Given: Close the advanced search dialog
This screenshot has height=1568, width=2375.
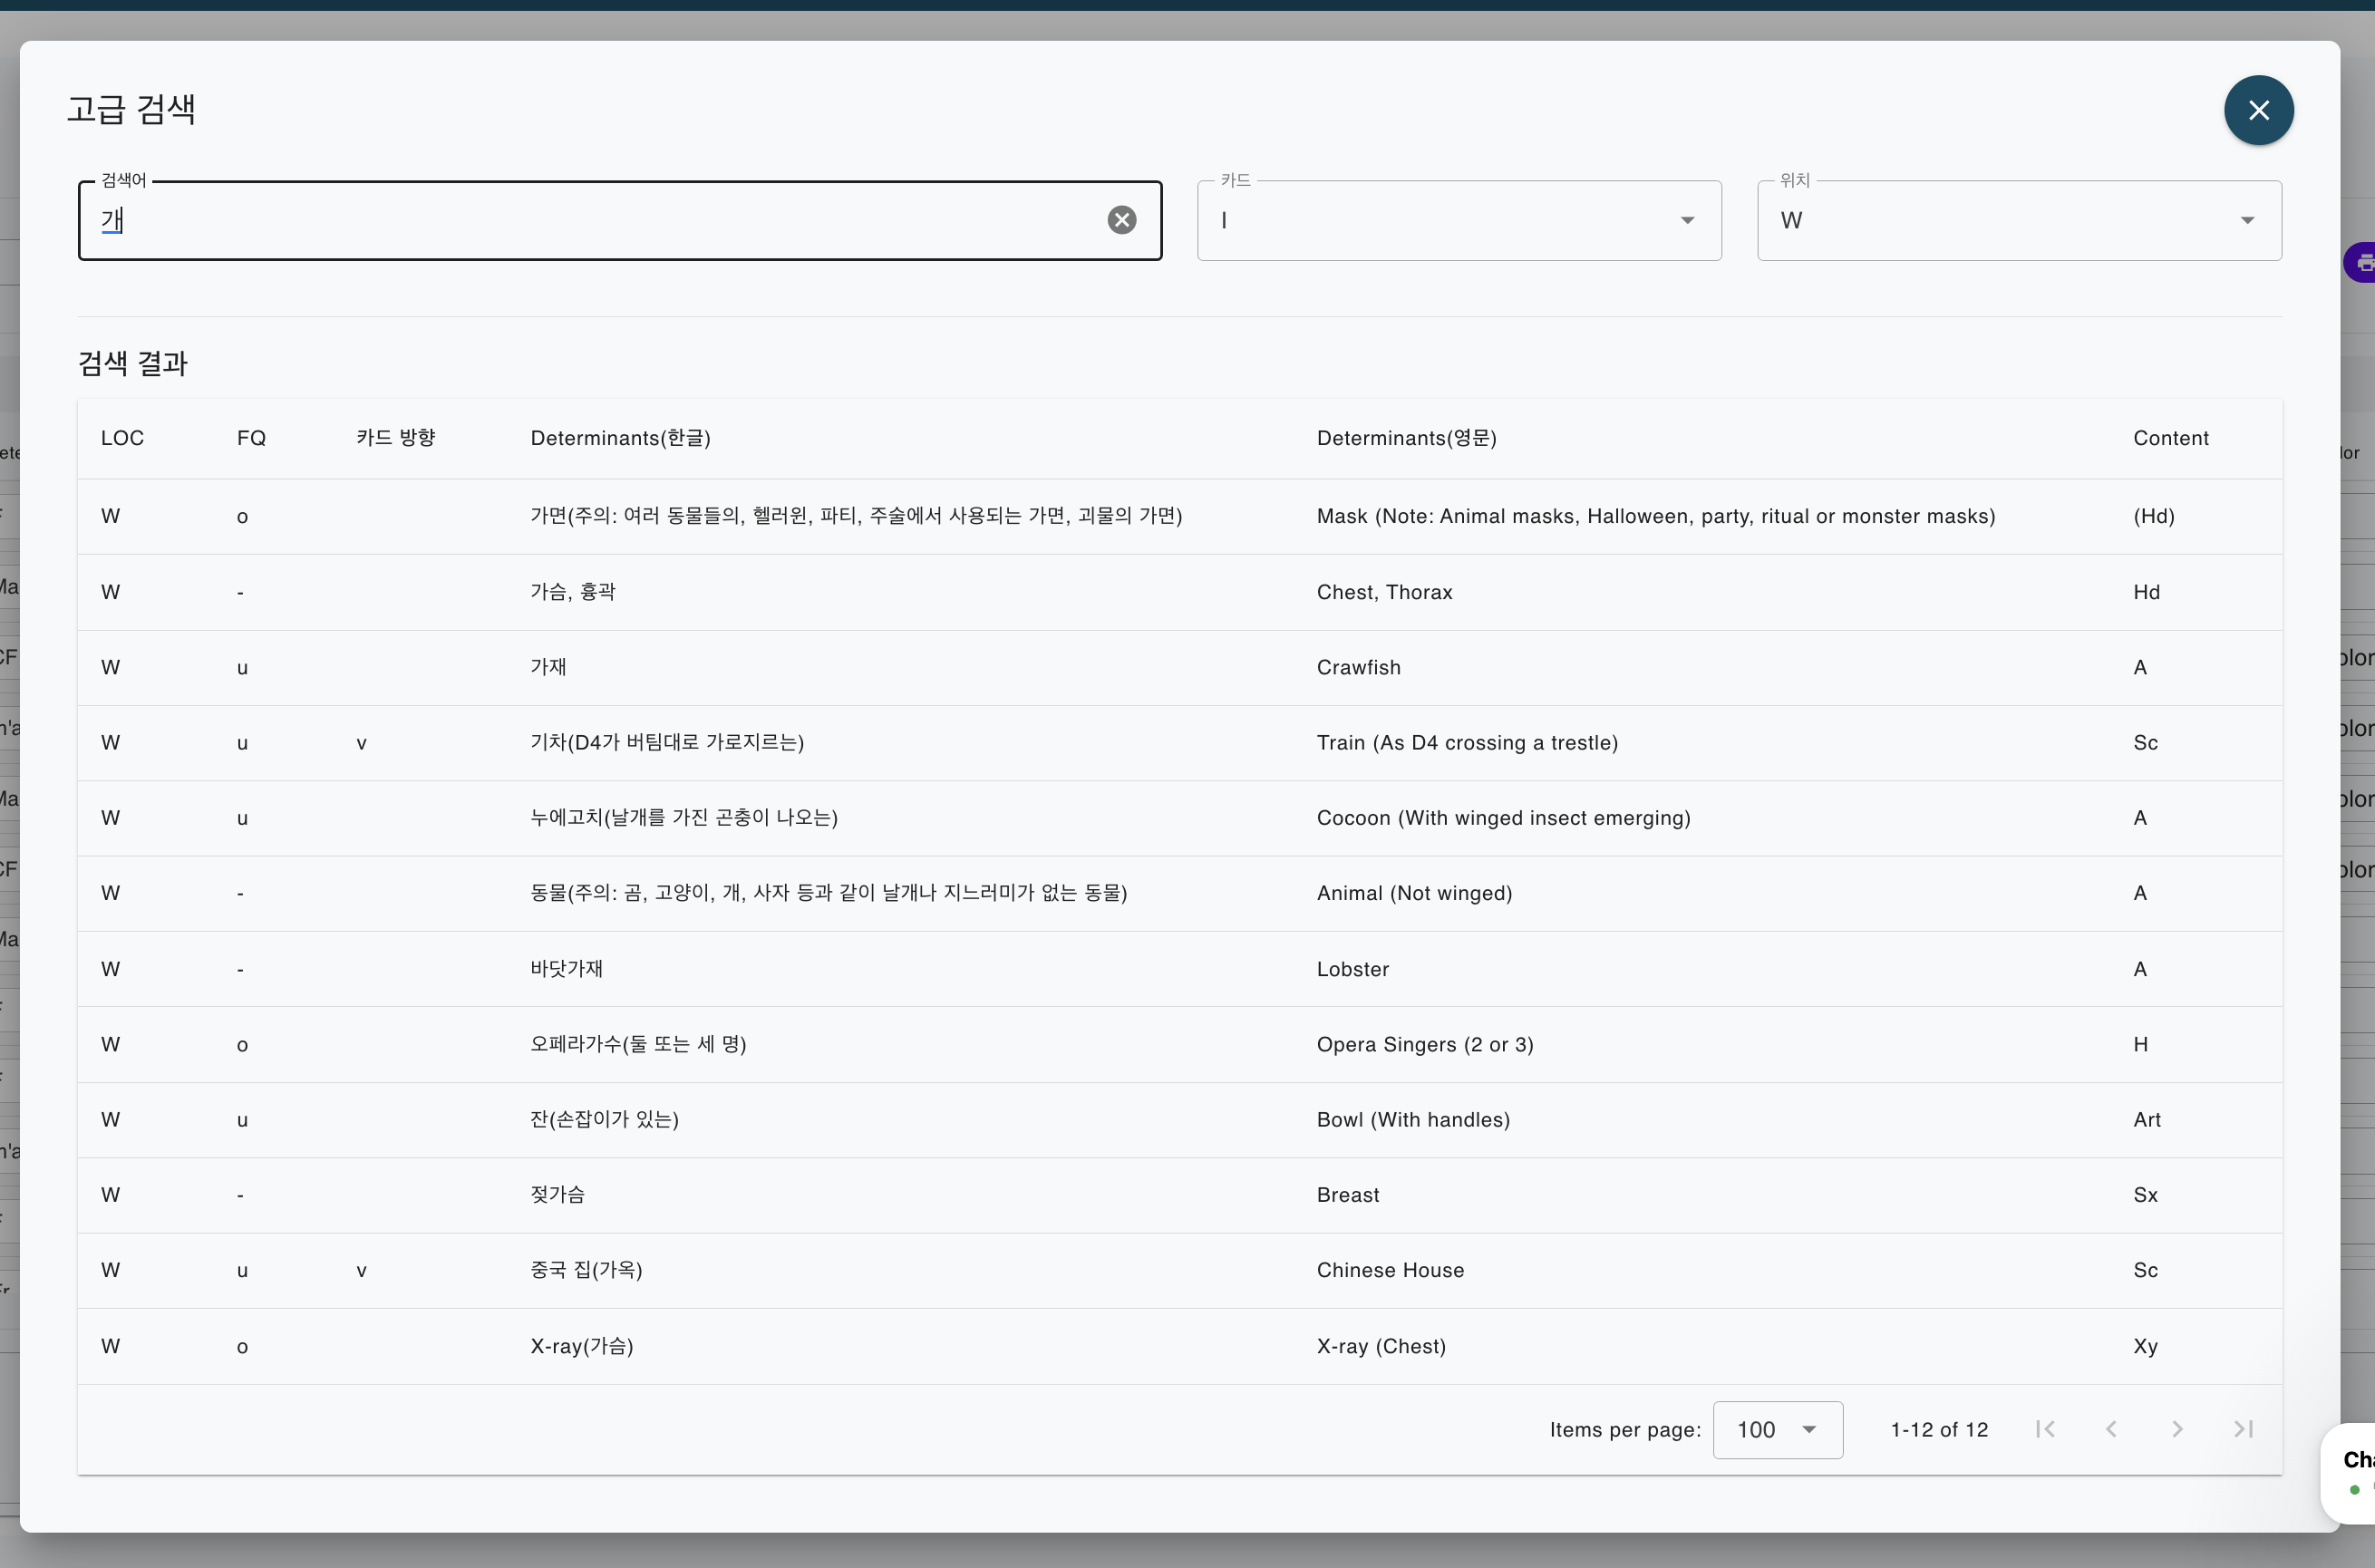Looking at the screenshot, I should pos(2258,110).
